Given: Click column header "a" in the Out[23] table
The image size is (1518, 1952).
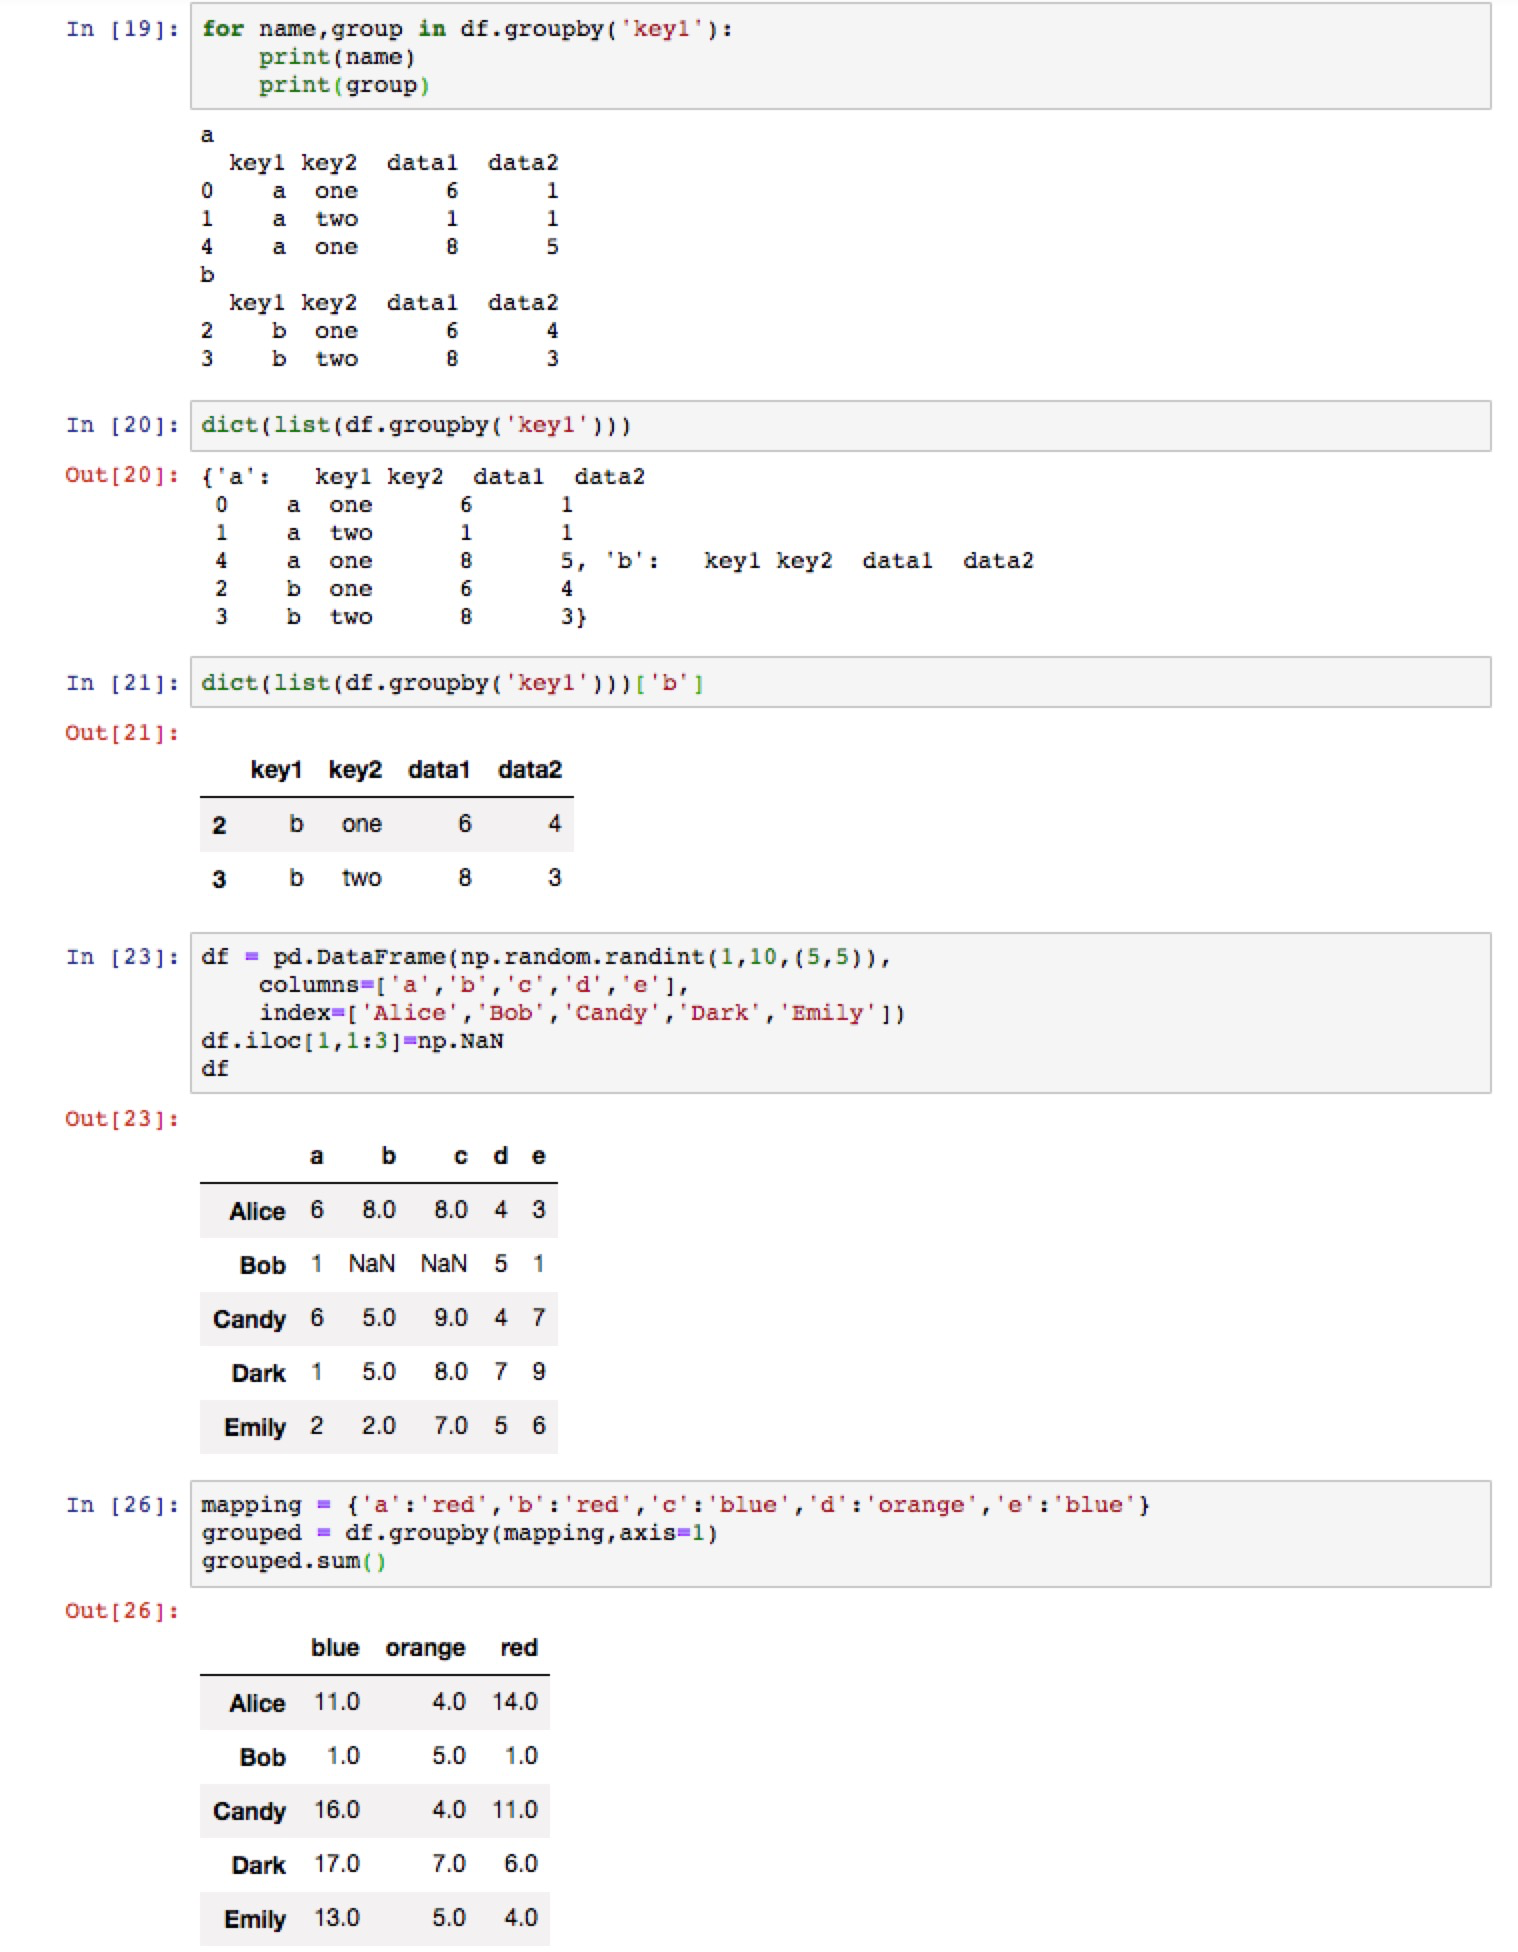Looking at the screenshot, I should click(x=316, y=1156).
